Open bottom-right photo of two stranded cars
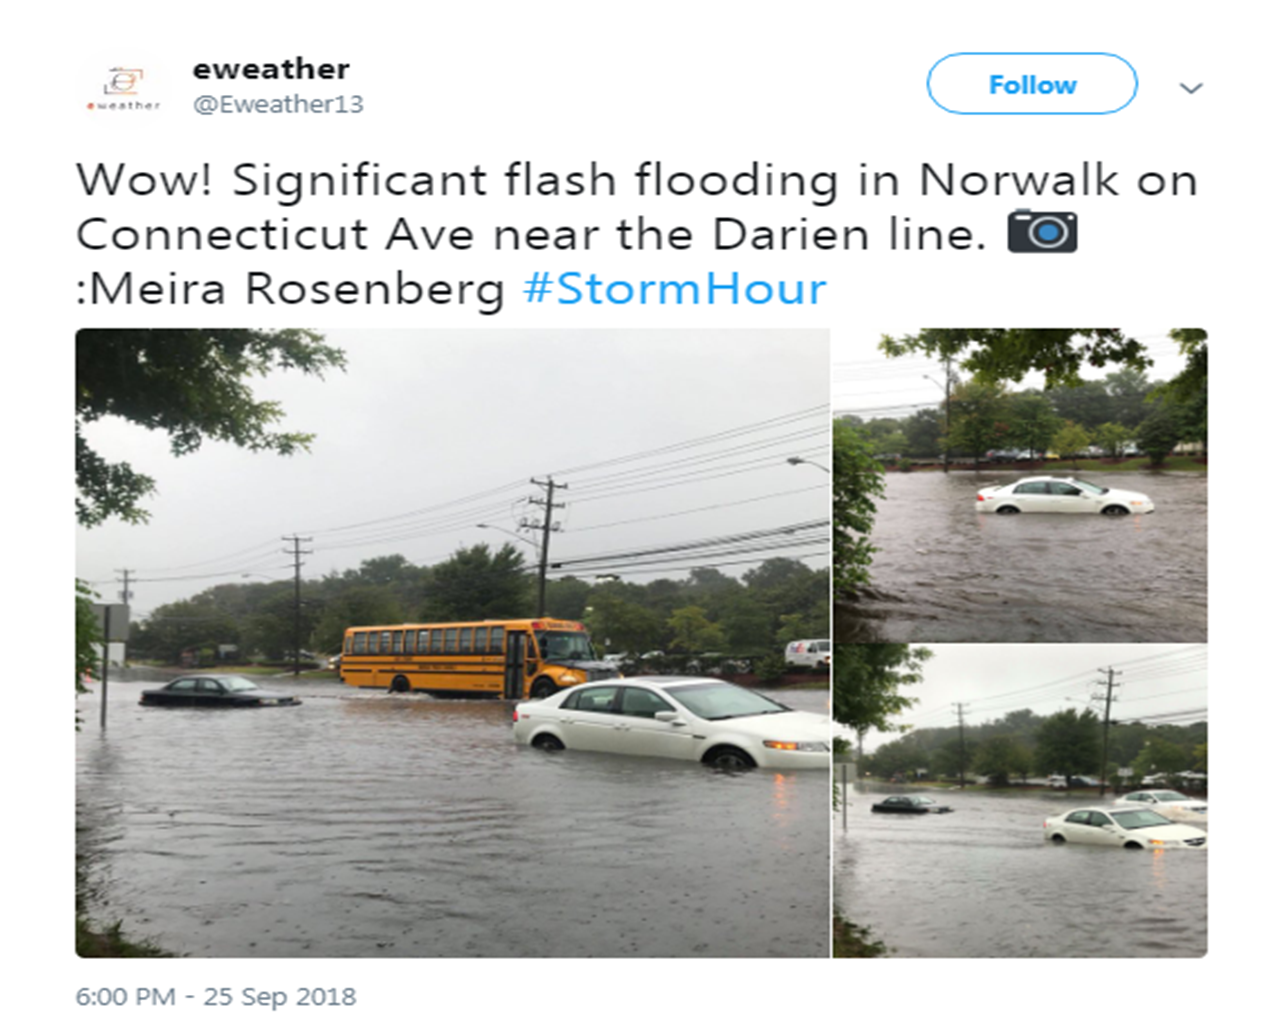The image size is (1281, 1025). [x=1020, y=801]
